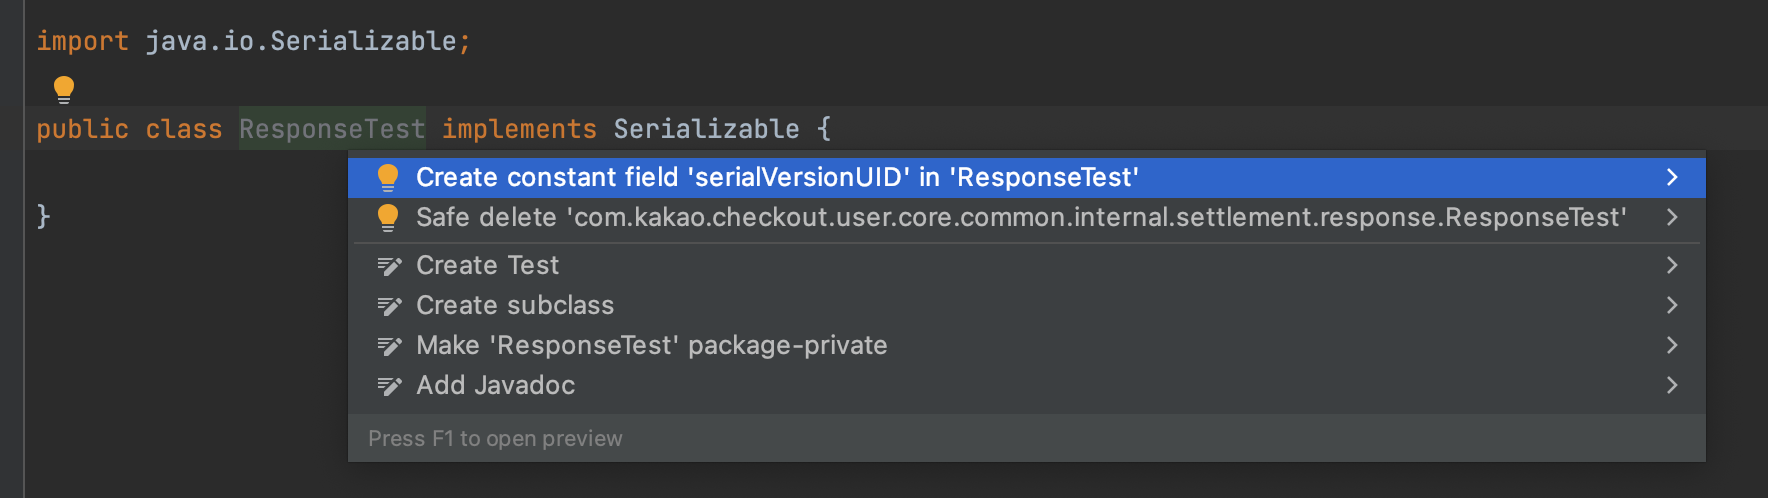Image resolution: width=1768 pixels, height=498 pixels.
Task: Click the java.io.Serializable import statement
Action: point(300,41)
